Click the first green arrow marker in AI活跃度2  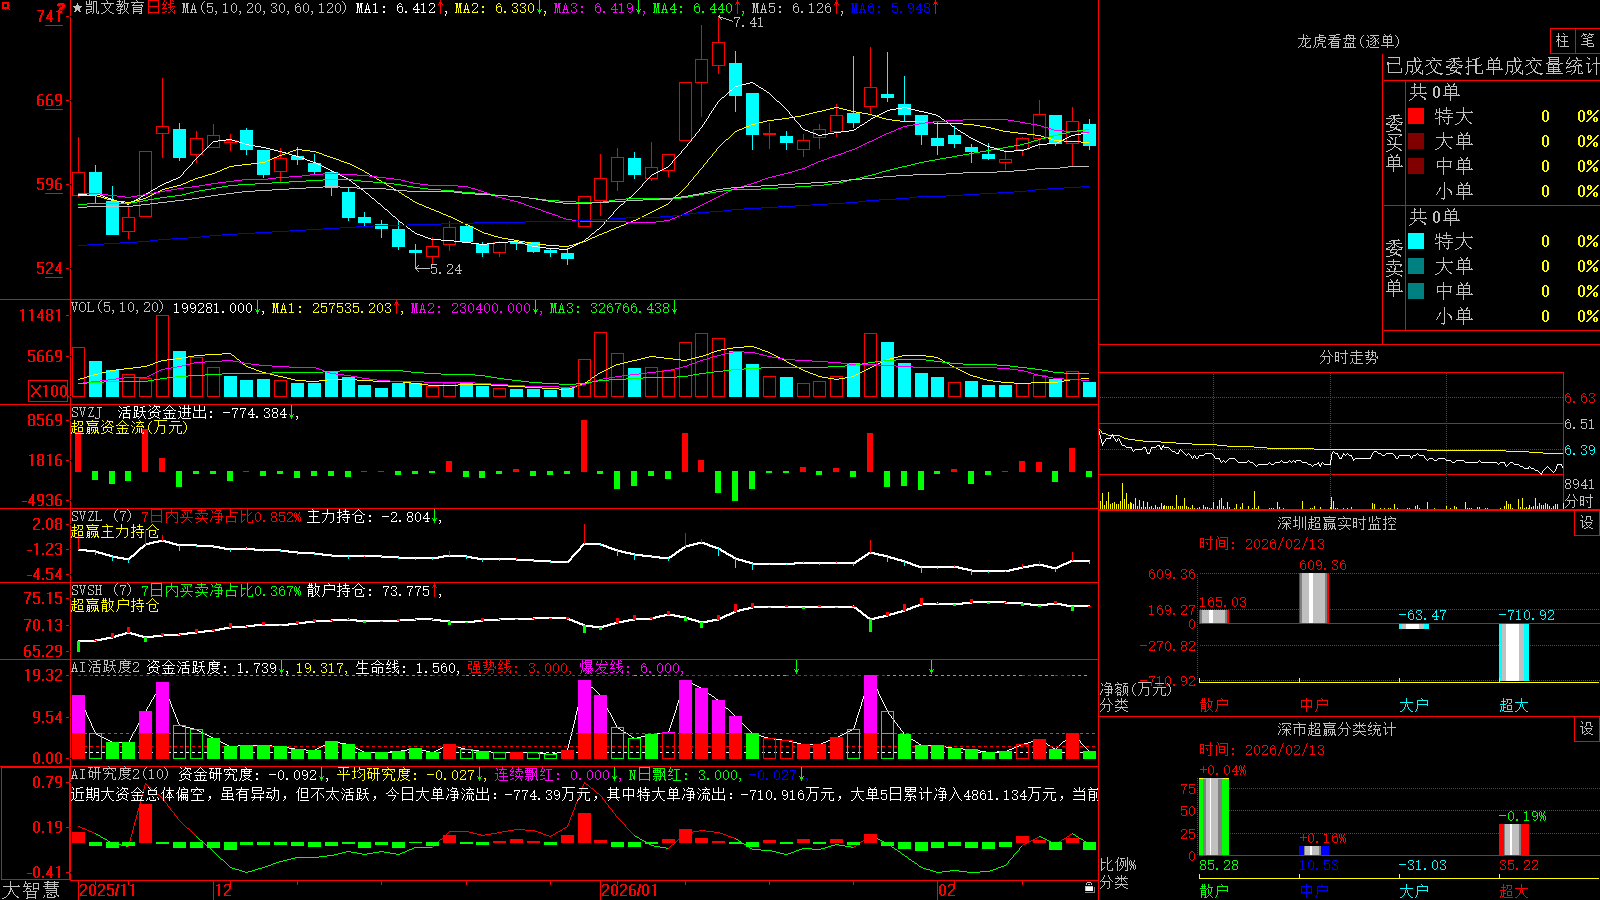[x=796, y=666]
